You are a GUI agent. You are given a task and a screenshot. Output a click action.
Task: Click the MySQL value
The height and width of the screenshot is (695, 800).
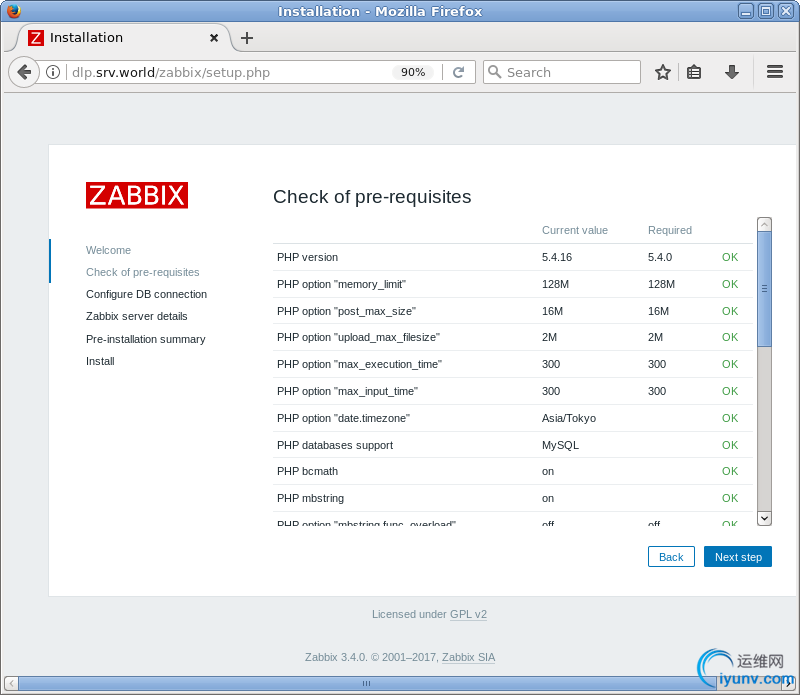pos(560,445)
